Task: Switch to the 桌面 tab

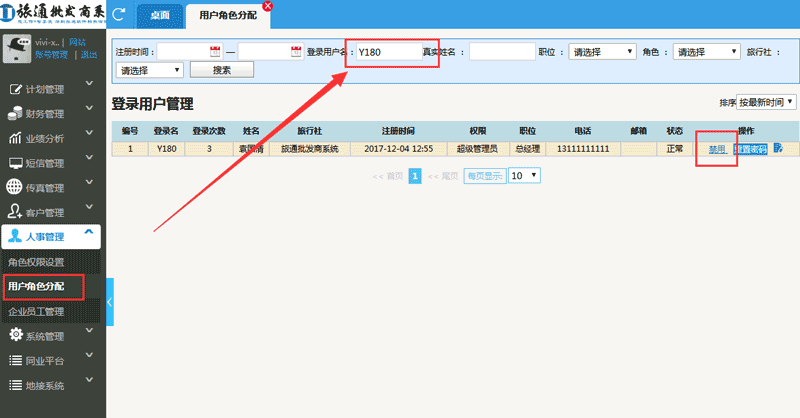Action: [x=159, y=17]
